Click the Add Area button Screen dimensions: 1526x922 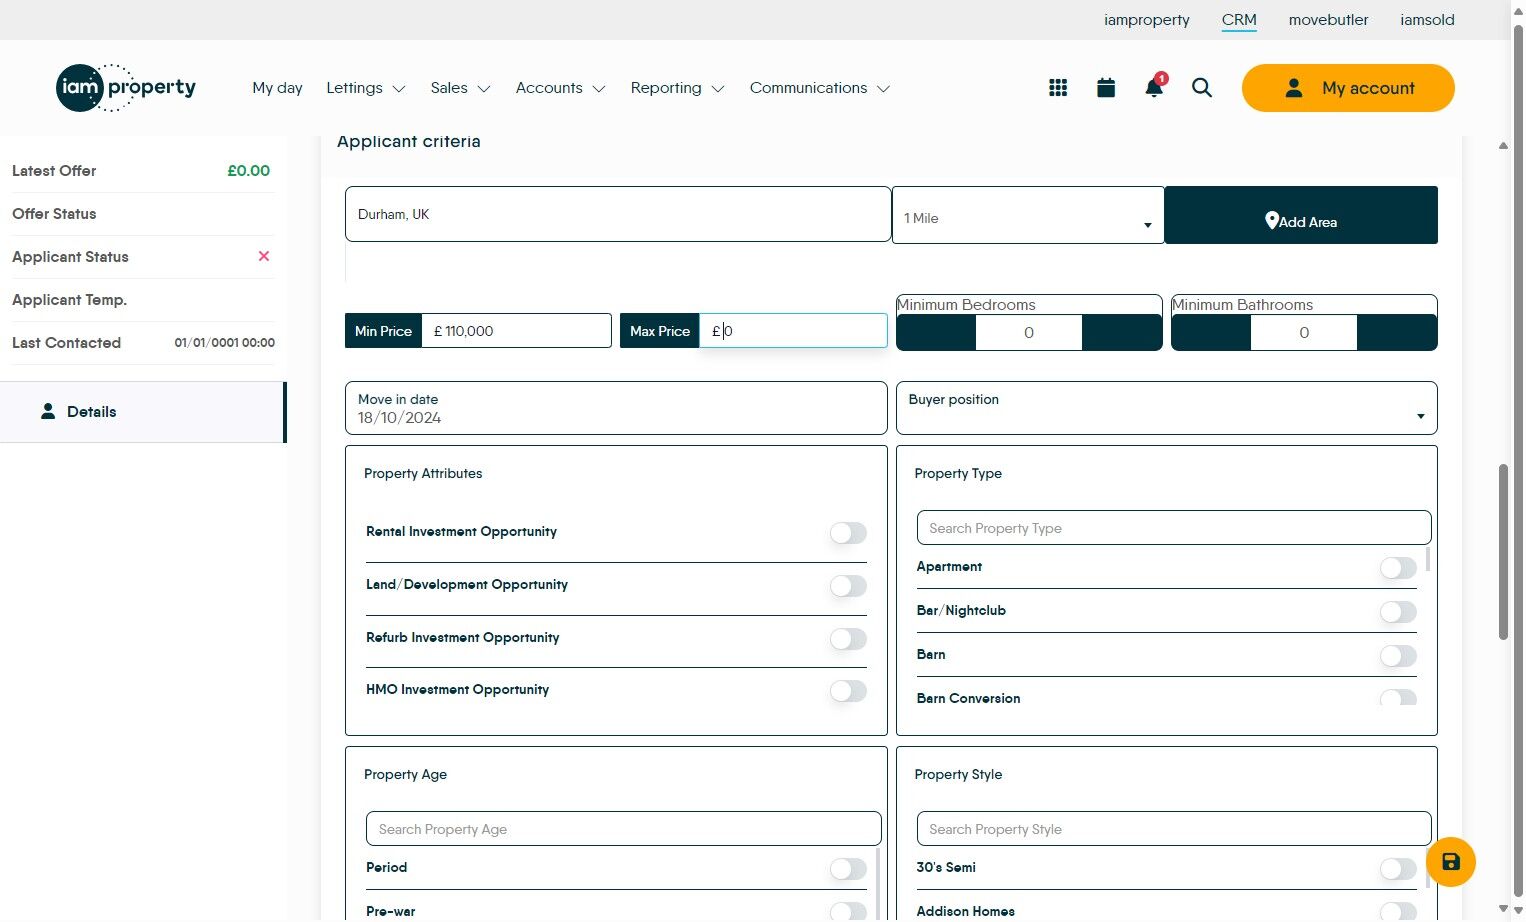point(1300,216)
